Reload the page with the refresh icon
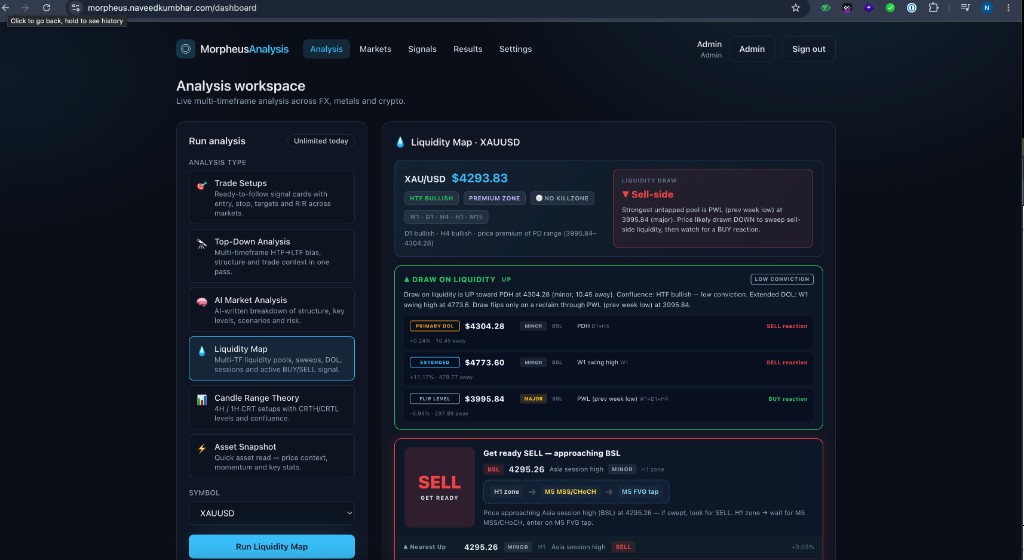The height and width of the screenshot is (560, 1024). coord(46,8)
